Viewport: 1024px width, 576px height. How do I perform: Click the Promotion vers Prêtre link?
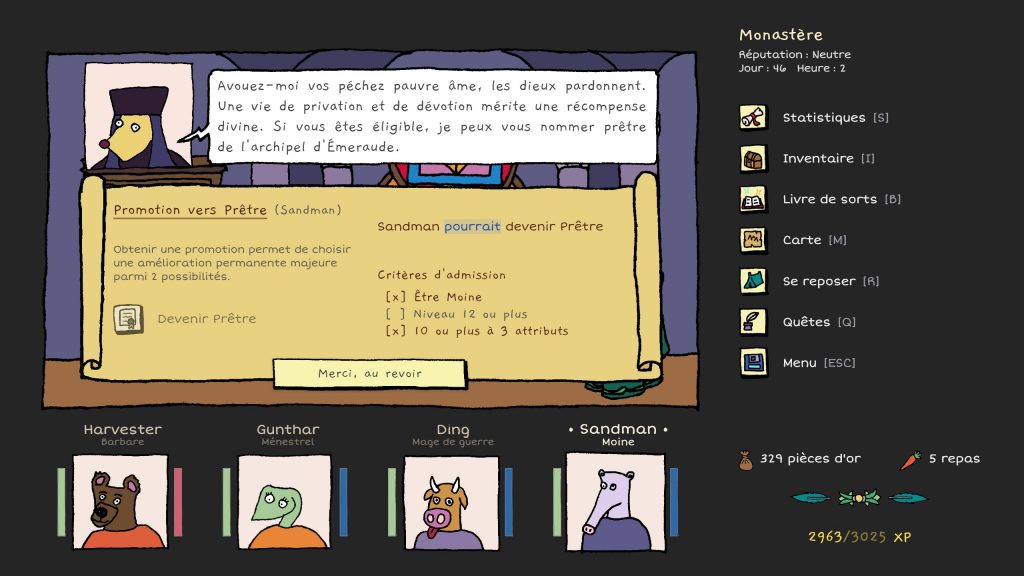(190, 211)
